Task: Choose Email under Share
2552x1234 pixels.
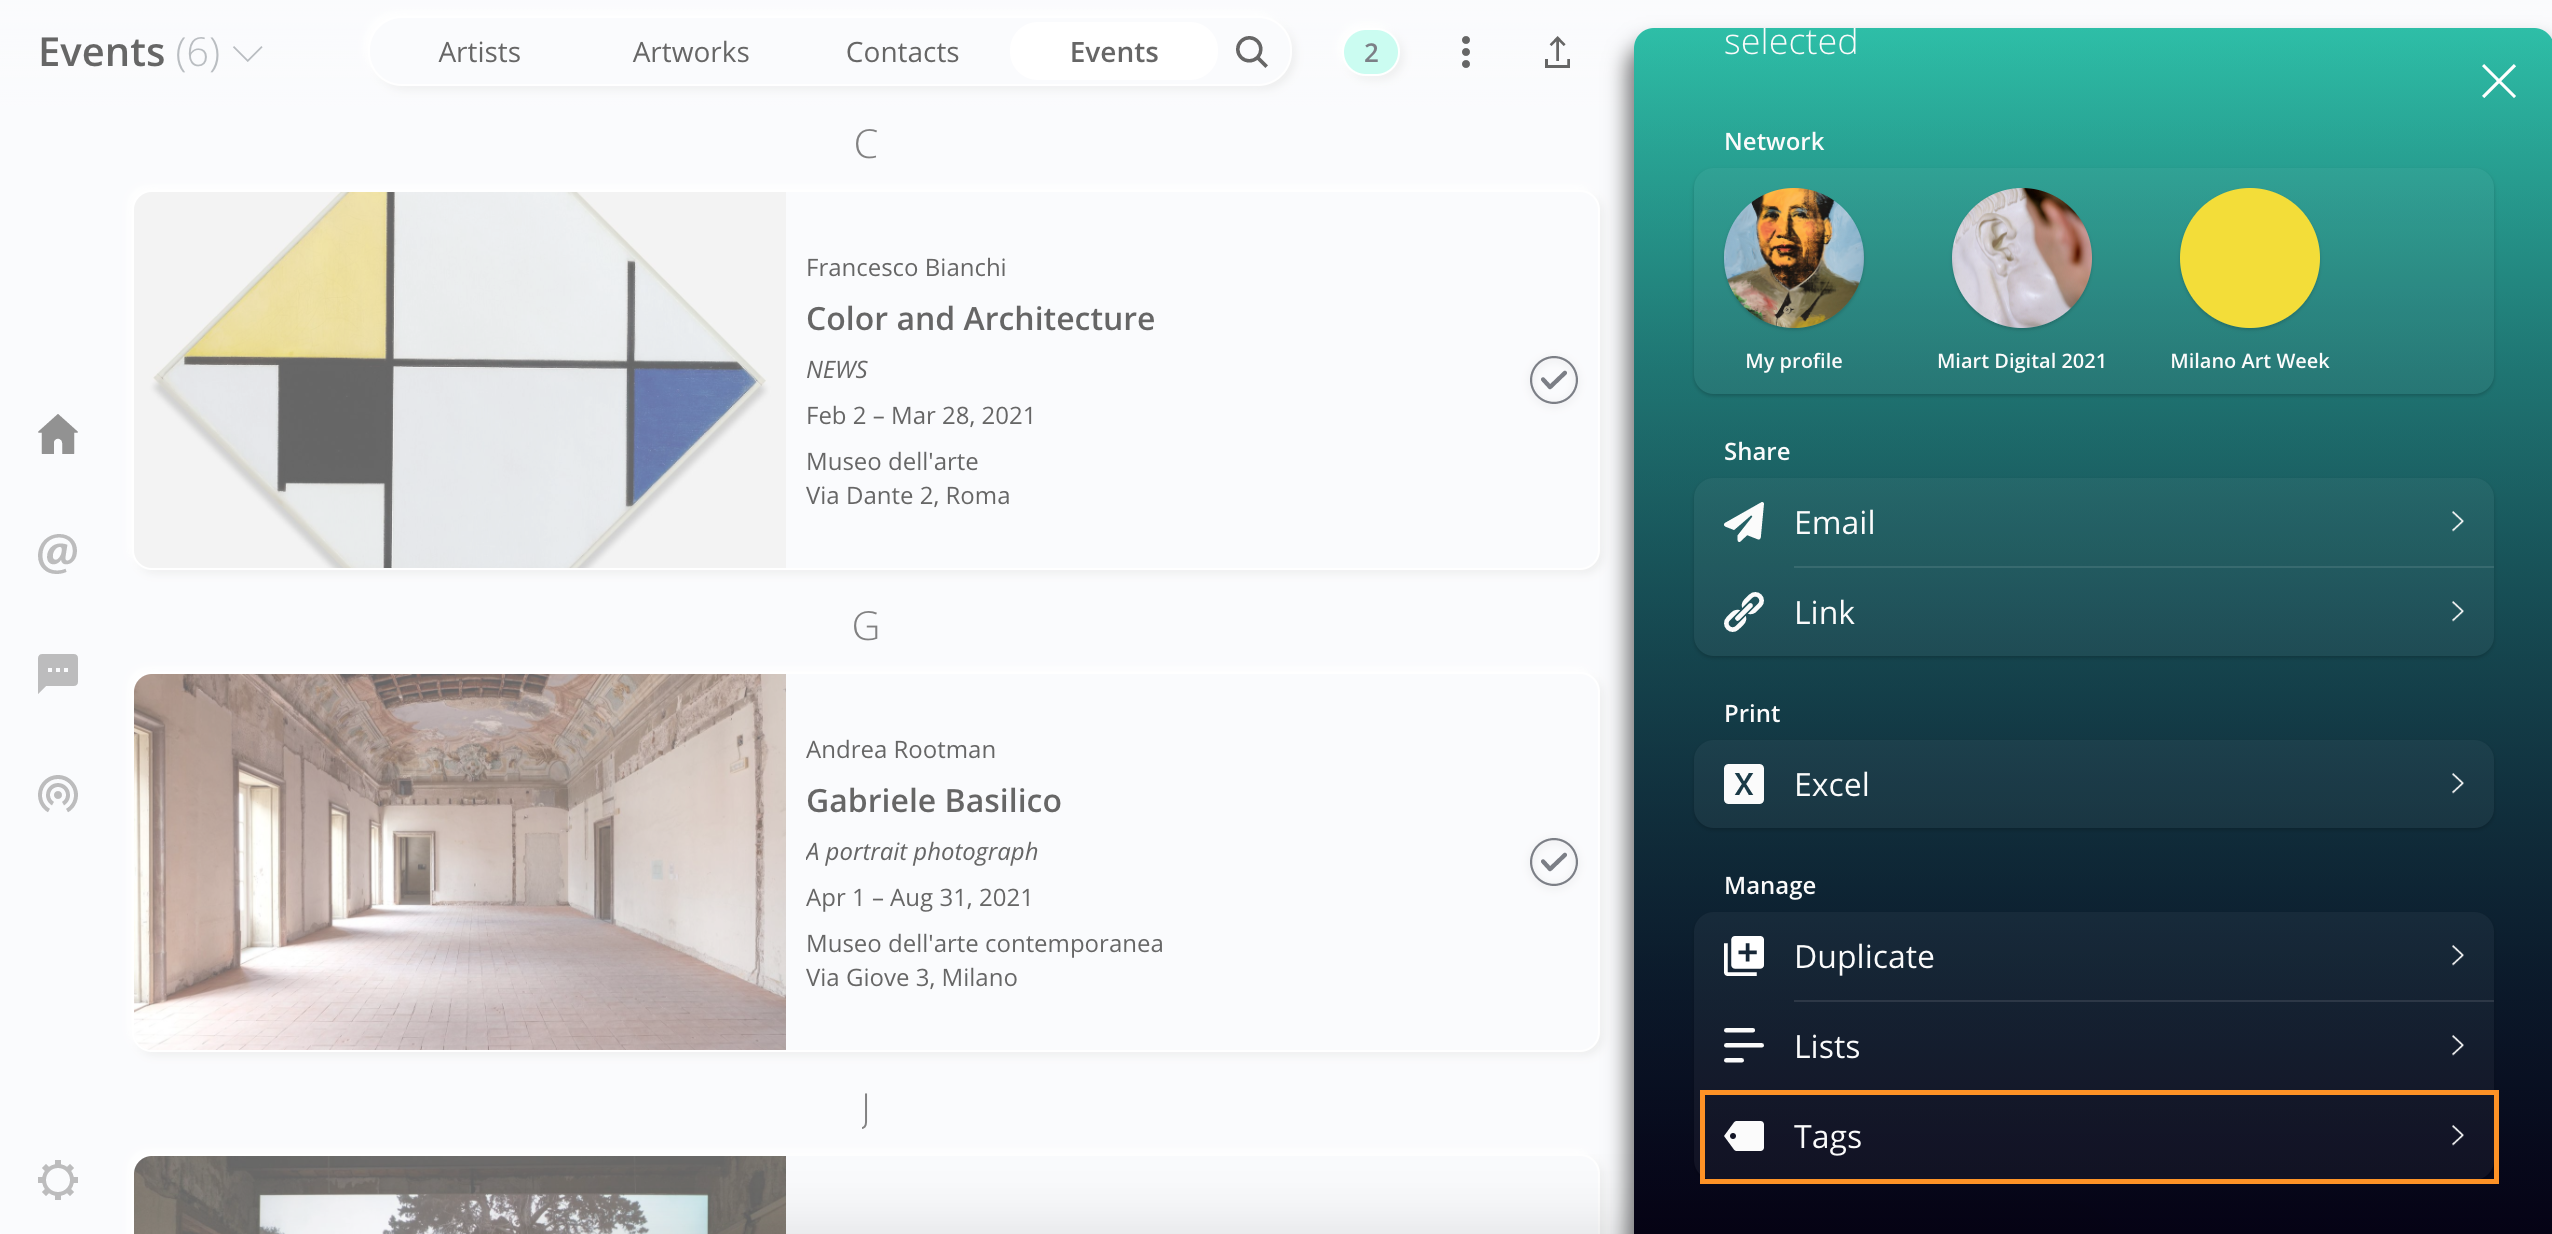Action: [2094, 522]
